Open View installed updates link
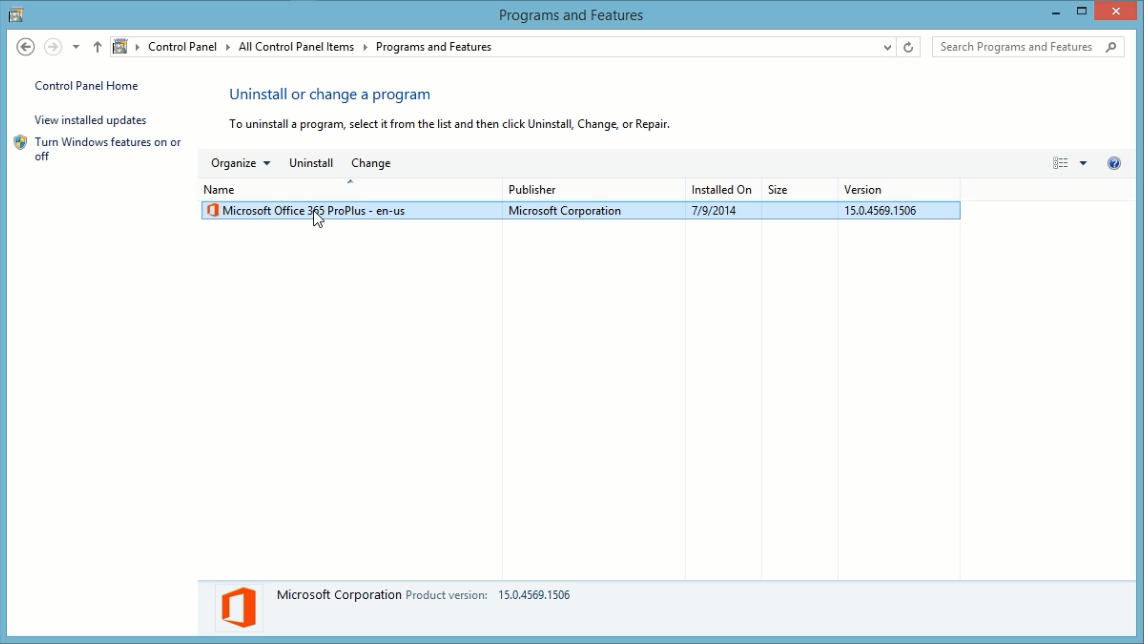This screenshot has width=1144, height=644. [x=90, y=120]
